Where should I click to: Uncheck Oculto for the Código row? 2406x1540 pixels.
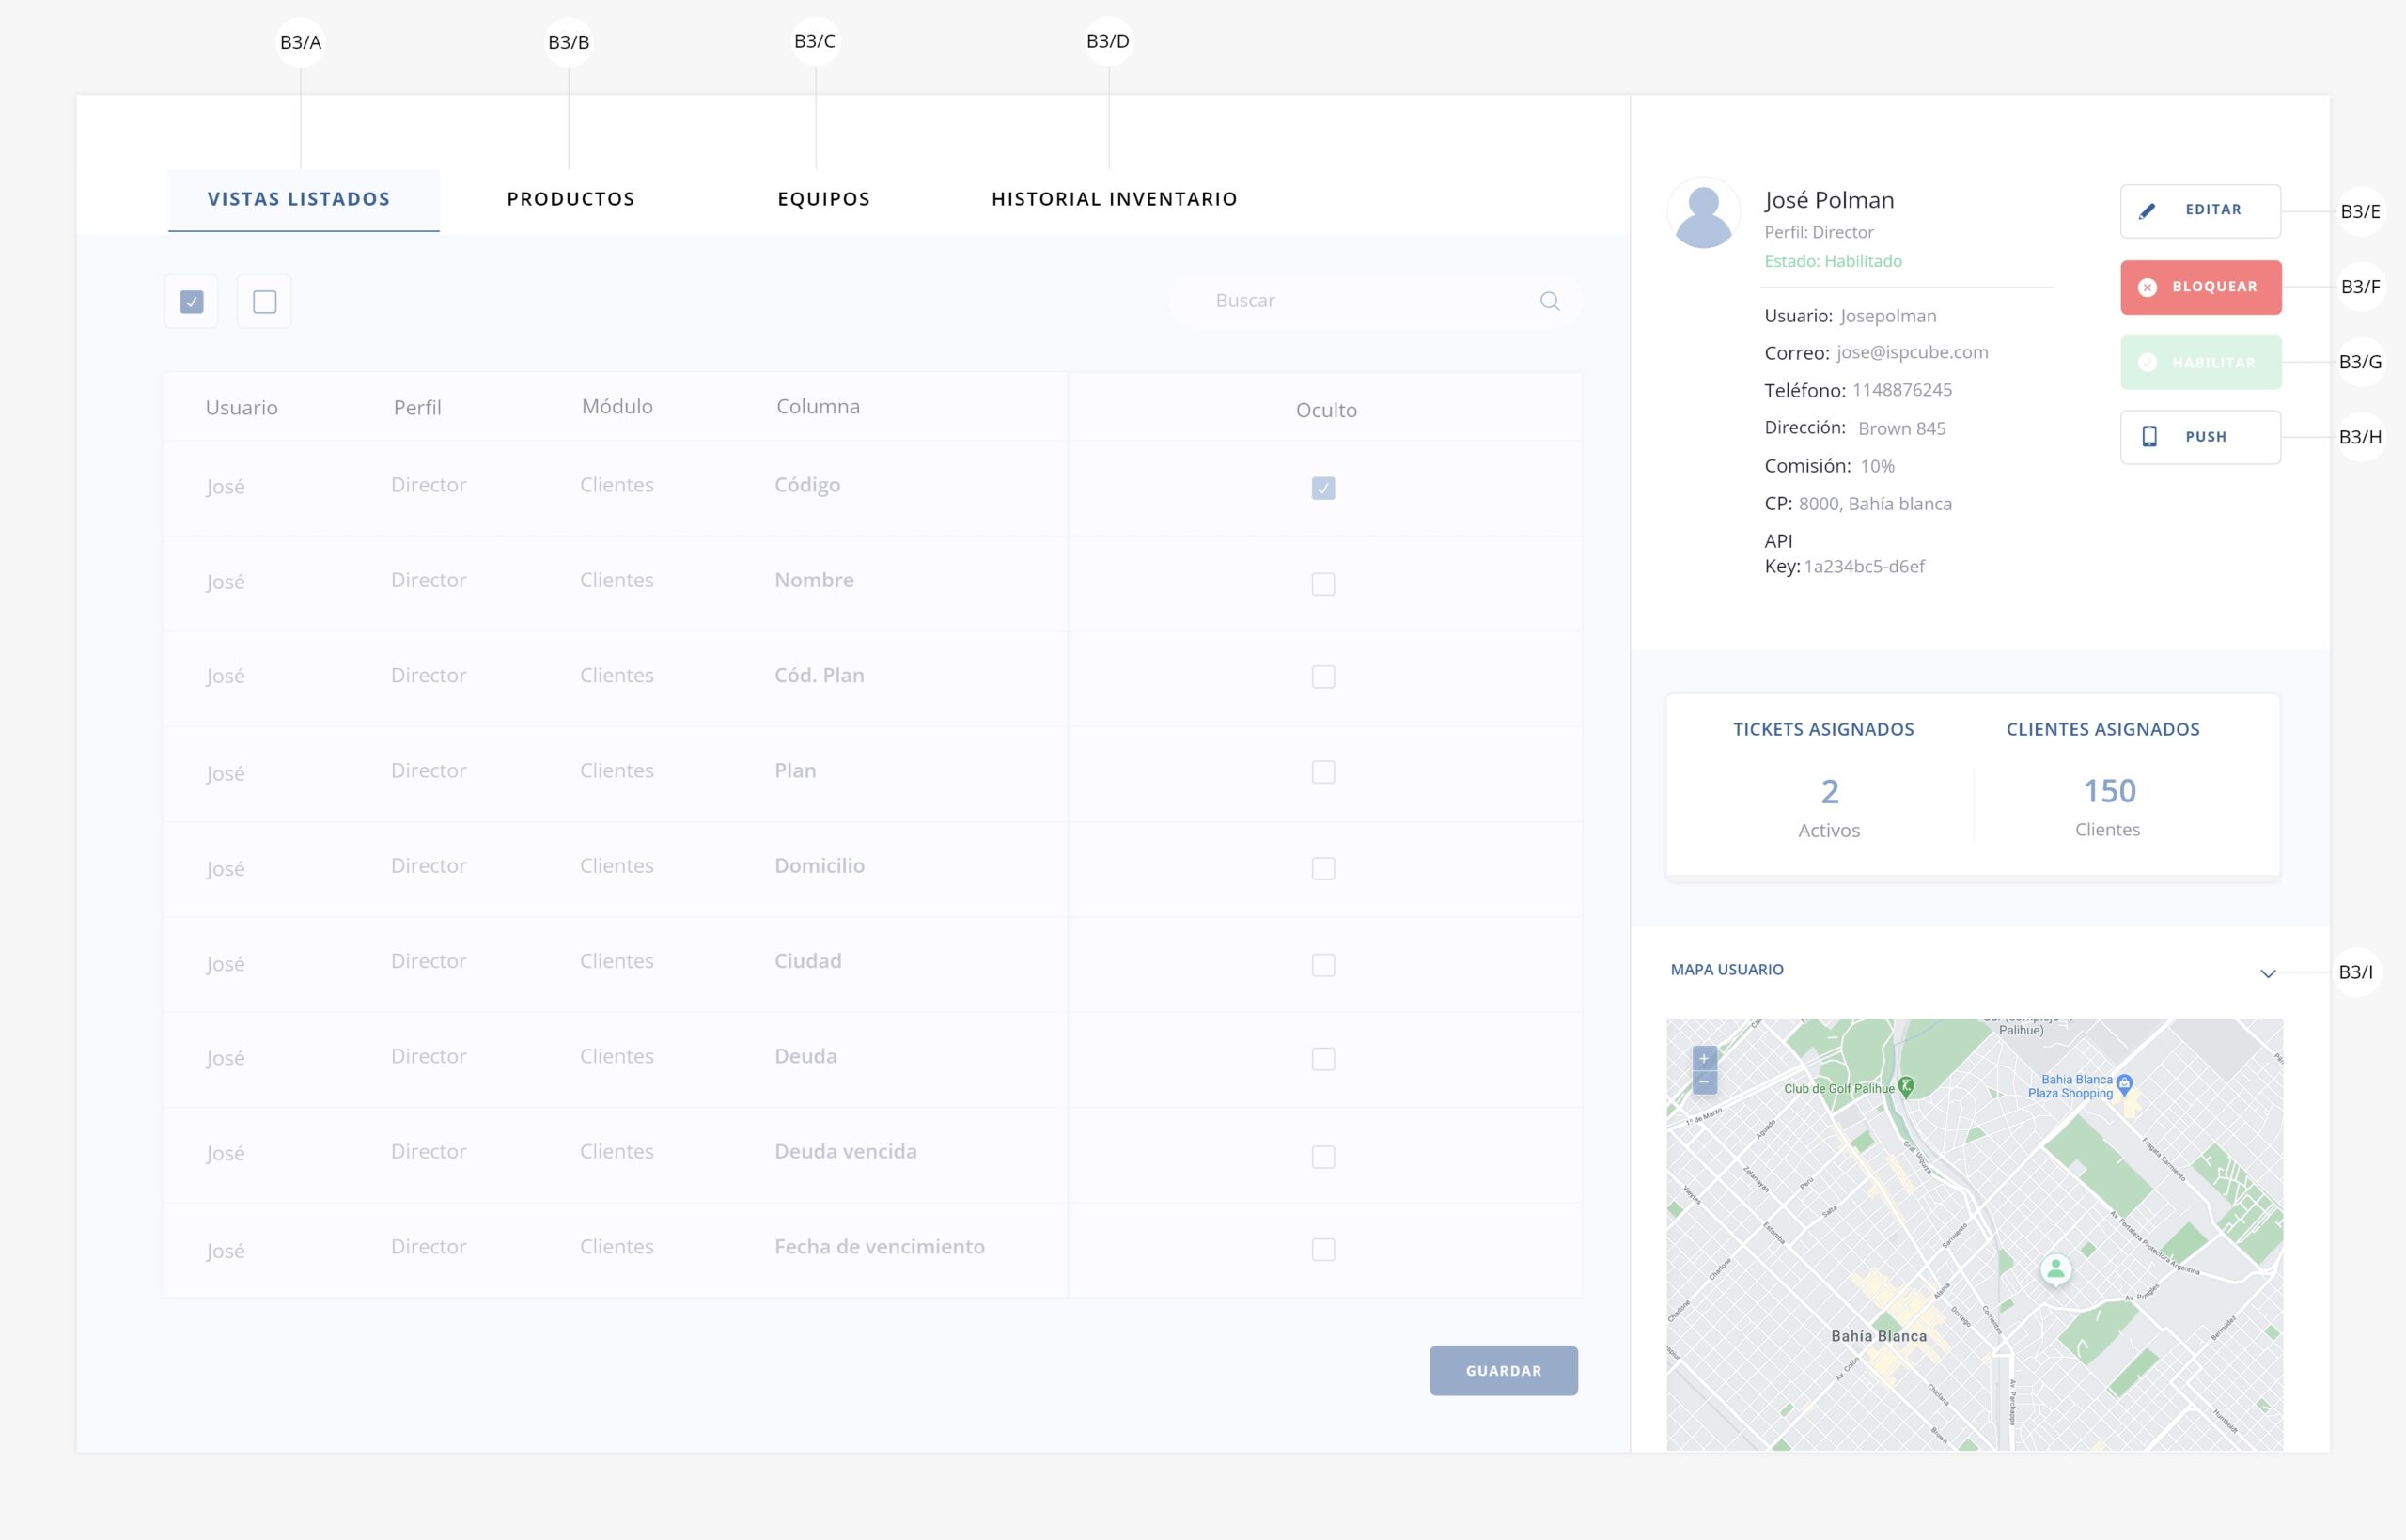(1322, 488)
